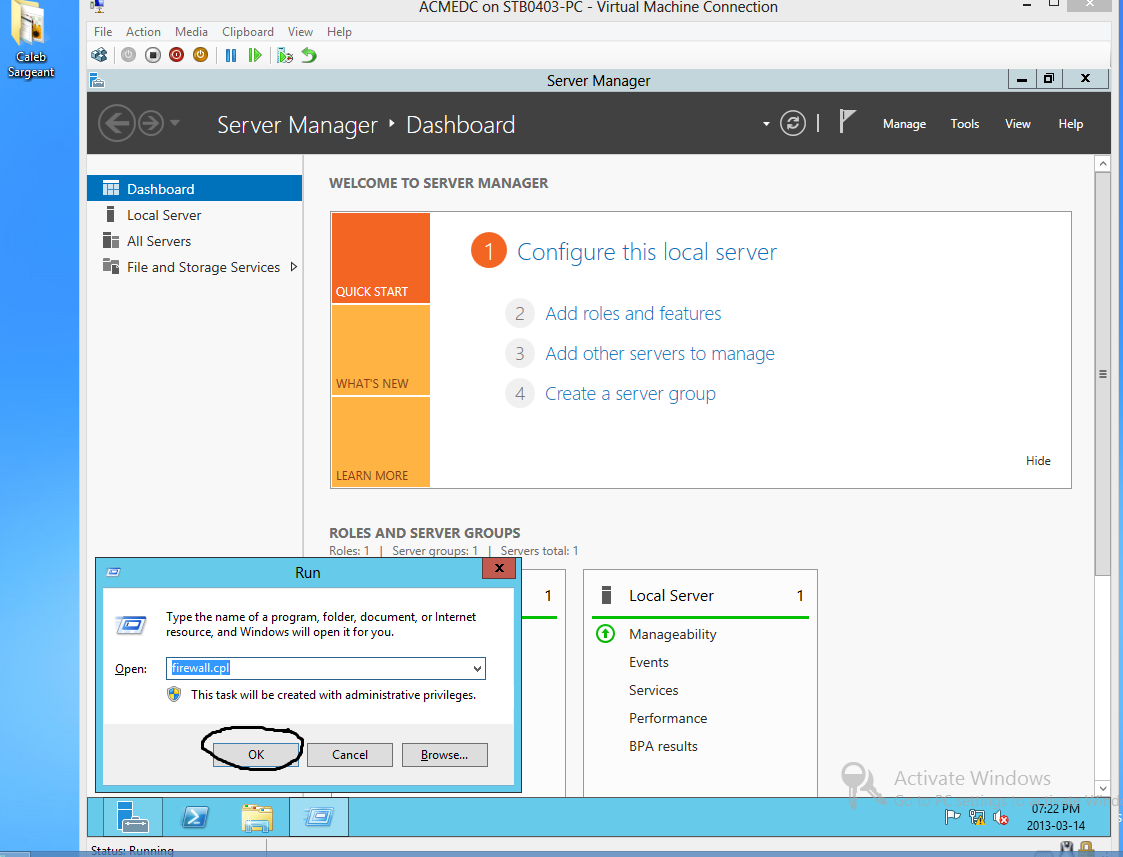Click Create a server group

click(x=630, y=394)
